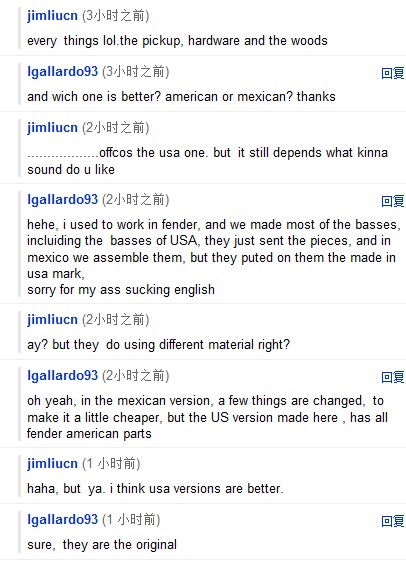Viewport: 406px width, 563px height.
Task: Open lgallardo93 profile above 'they are the original'
Action: [x=62, y=520]
